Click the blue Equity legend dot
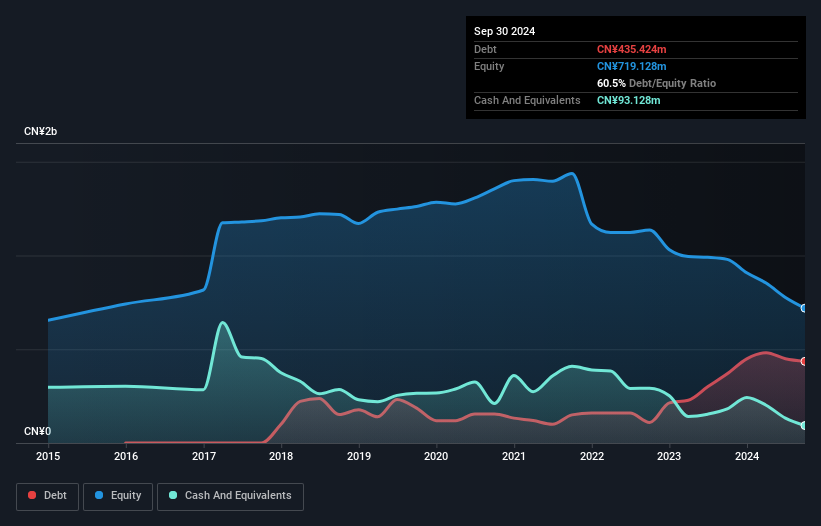 (x=99, y=495)
